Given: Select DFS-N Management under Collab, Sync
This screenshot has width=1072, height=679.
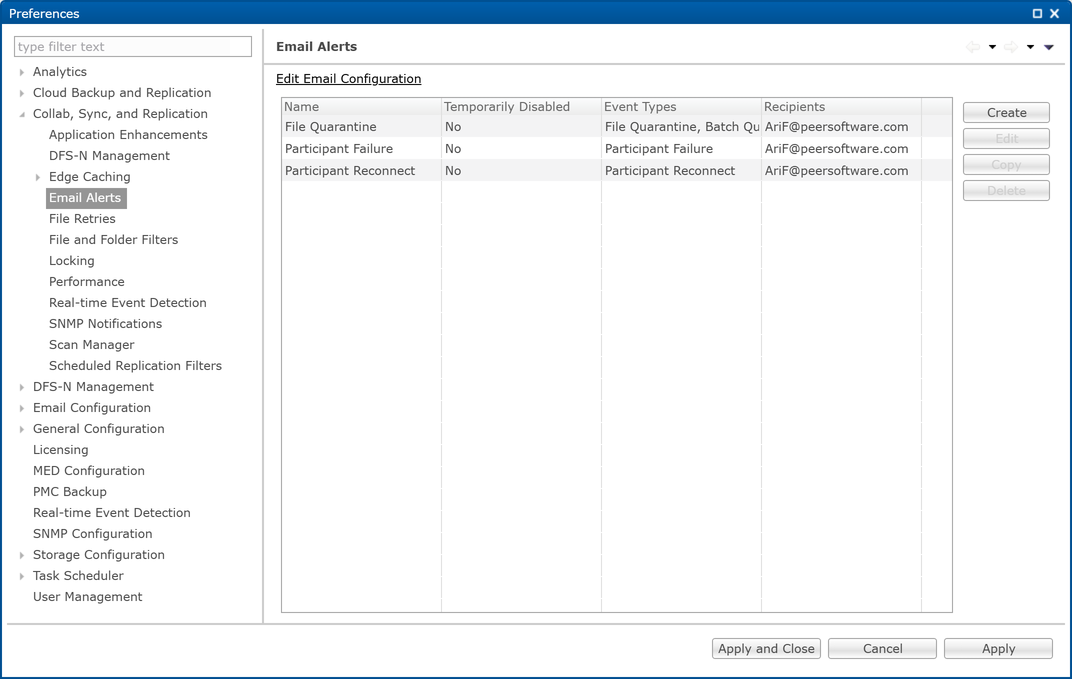Looking at the screenshot, I should [109, 156].
